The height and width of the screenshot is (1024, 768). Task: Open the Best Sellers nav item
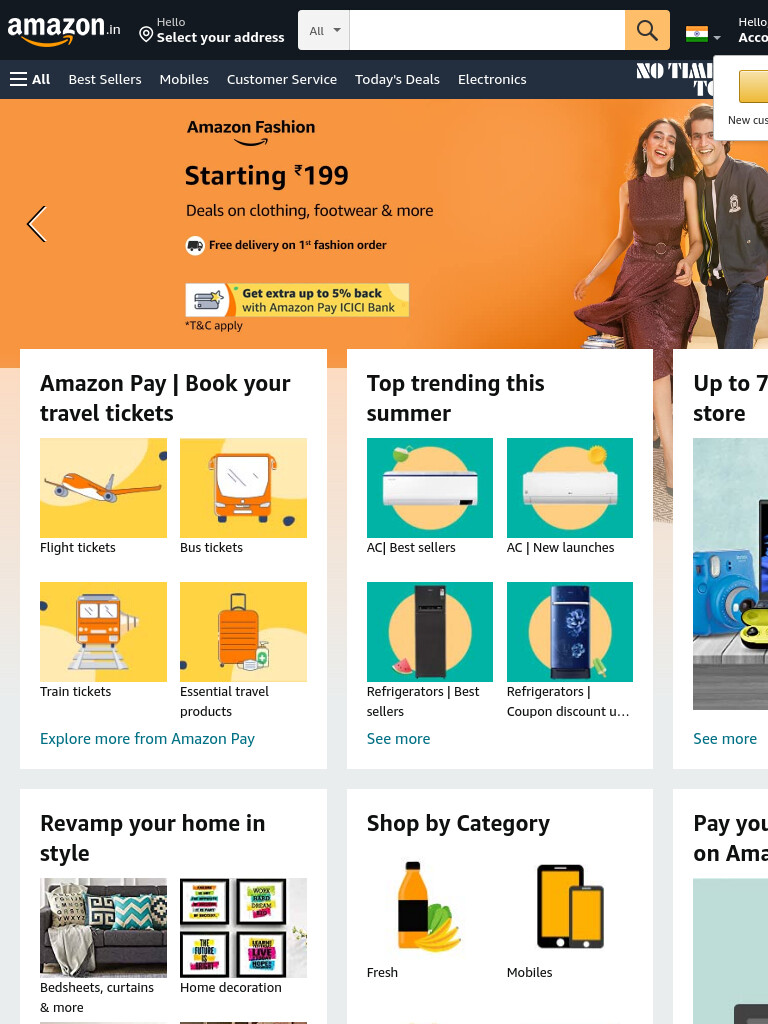tap(105, 79)
